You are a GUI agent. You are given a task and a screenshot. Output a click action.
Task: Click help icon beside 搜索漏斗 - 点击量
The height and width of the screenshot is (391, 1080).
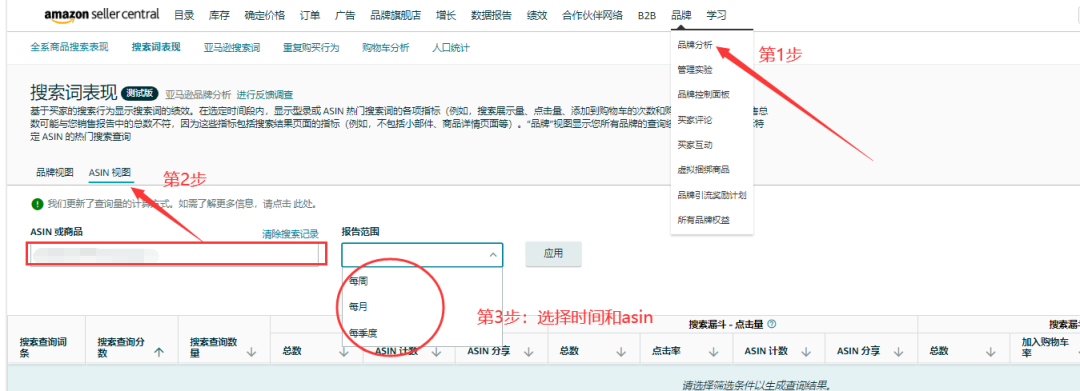771,324
